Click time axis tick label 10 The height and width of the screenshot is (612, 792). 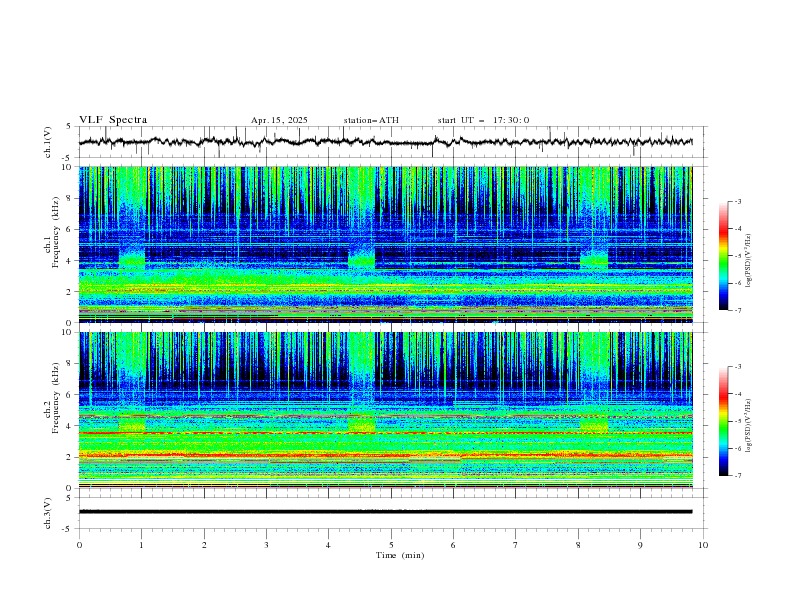pyautogui.click(x=703, y=545)
